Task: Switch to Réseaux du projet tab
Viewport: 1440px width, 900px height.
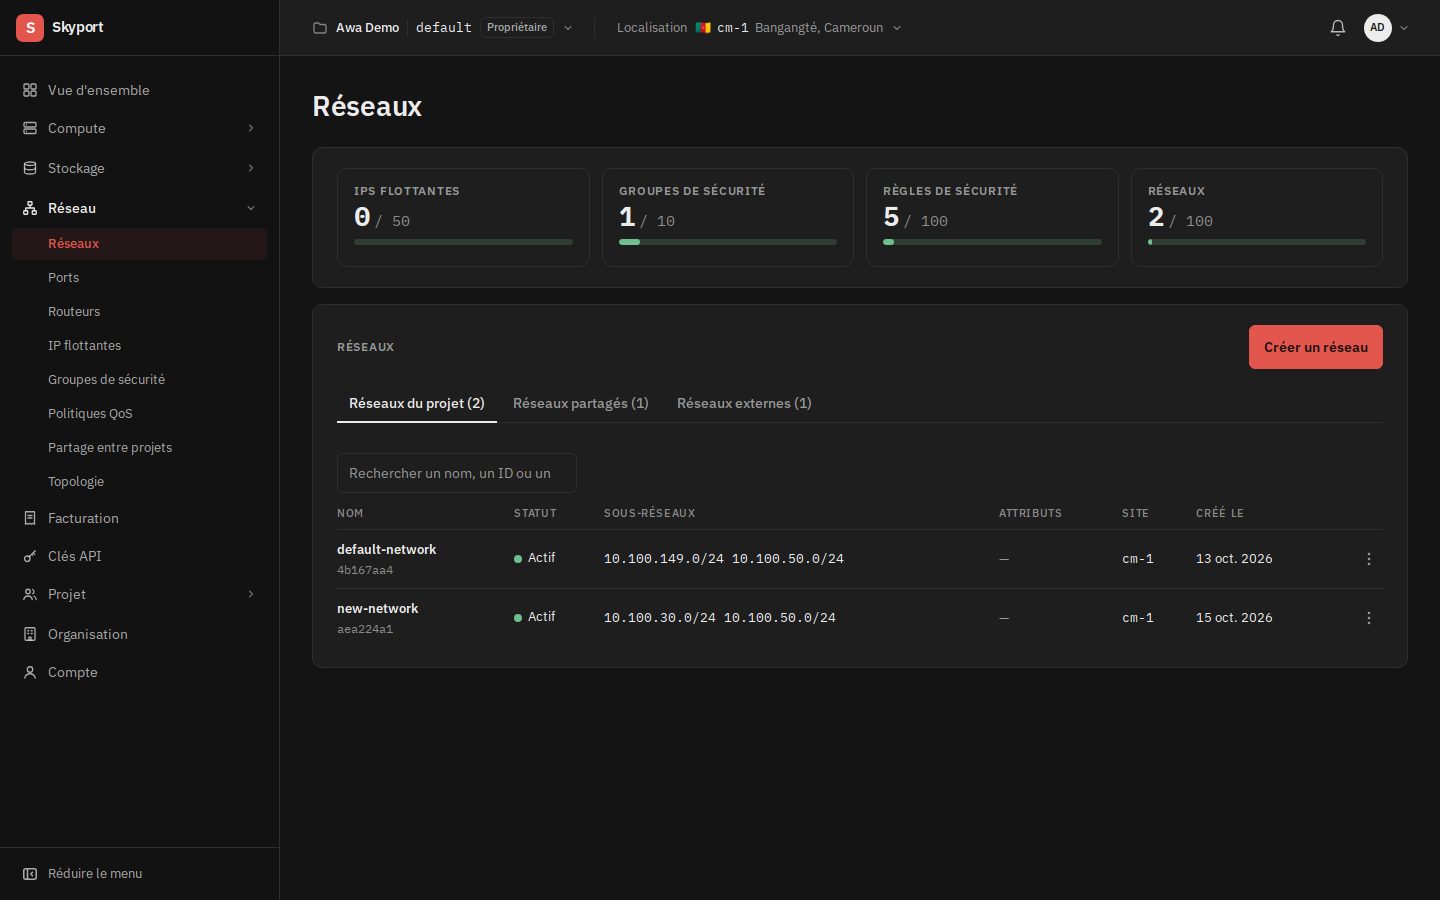Action: pyautogui.click(x=417, y=403)
